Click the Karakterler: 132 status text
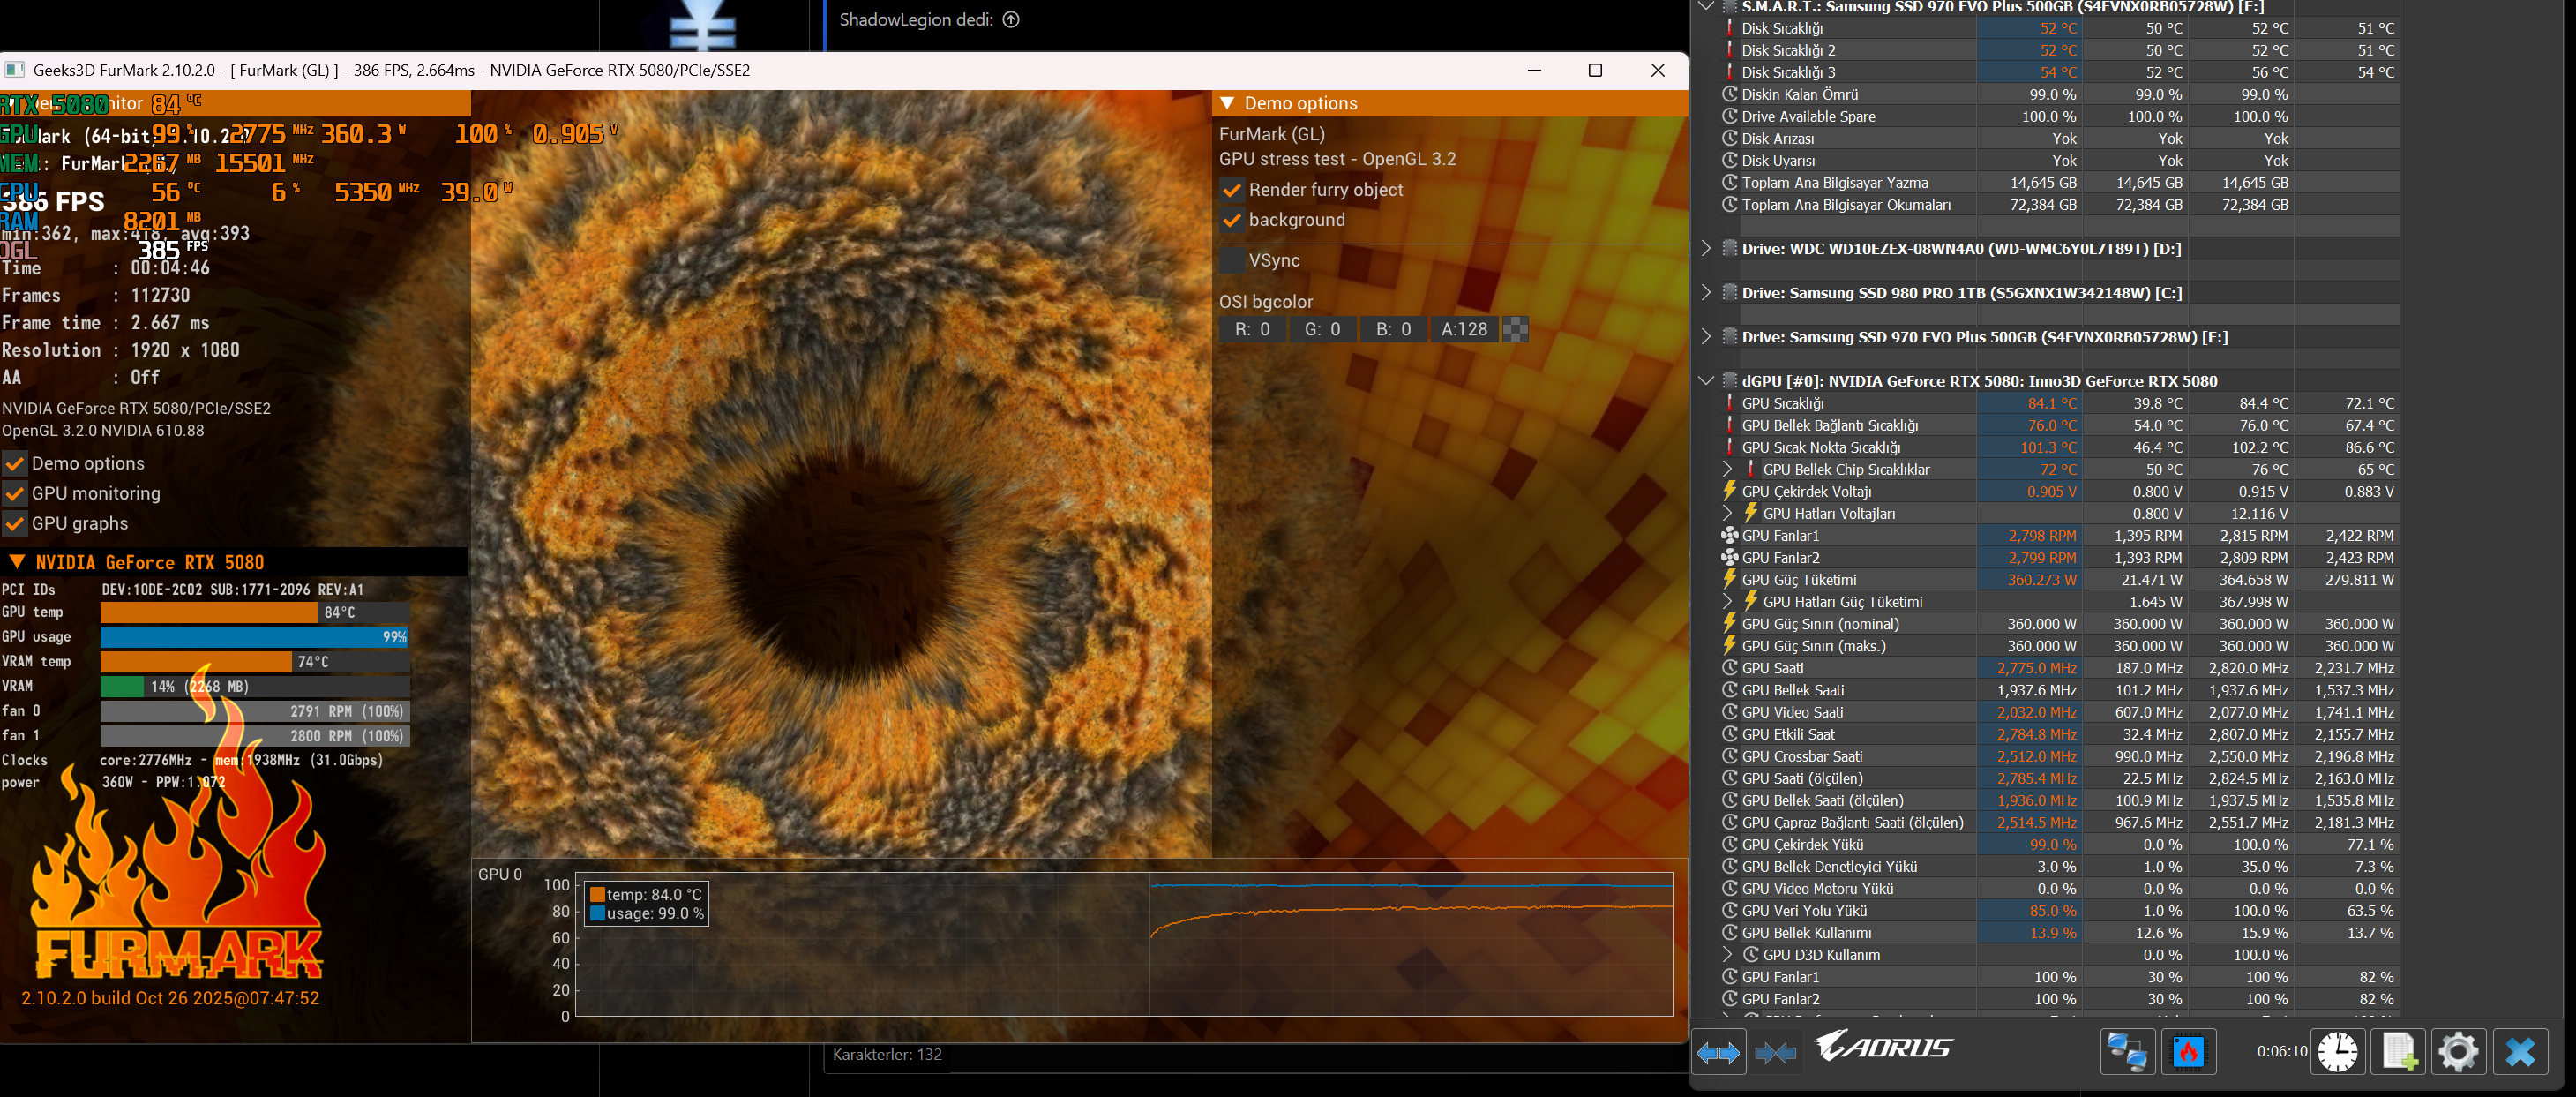Image resolution: width=2576 pixels, height=1097 pixels. pos(887,1054)
